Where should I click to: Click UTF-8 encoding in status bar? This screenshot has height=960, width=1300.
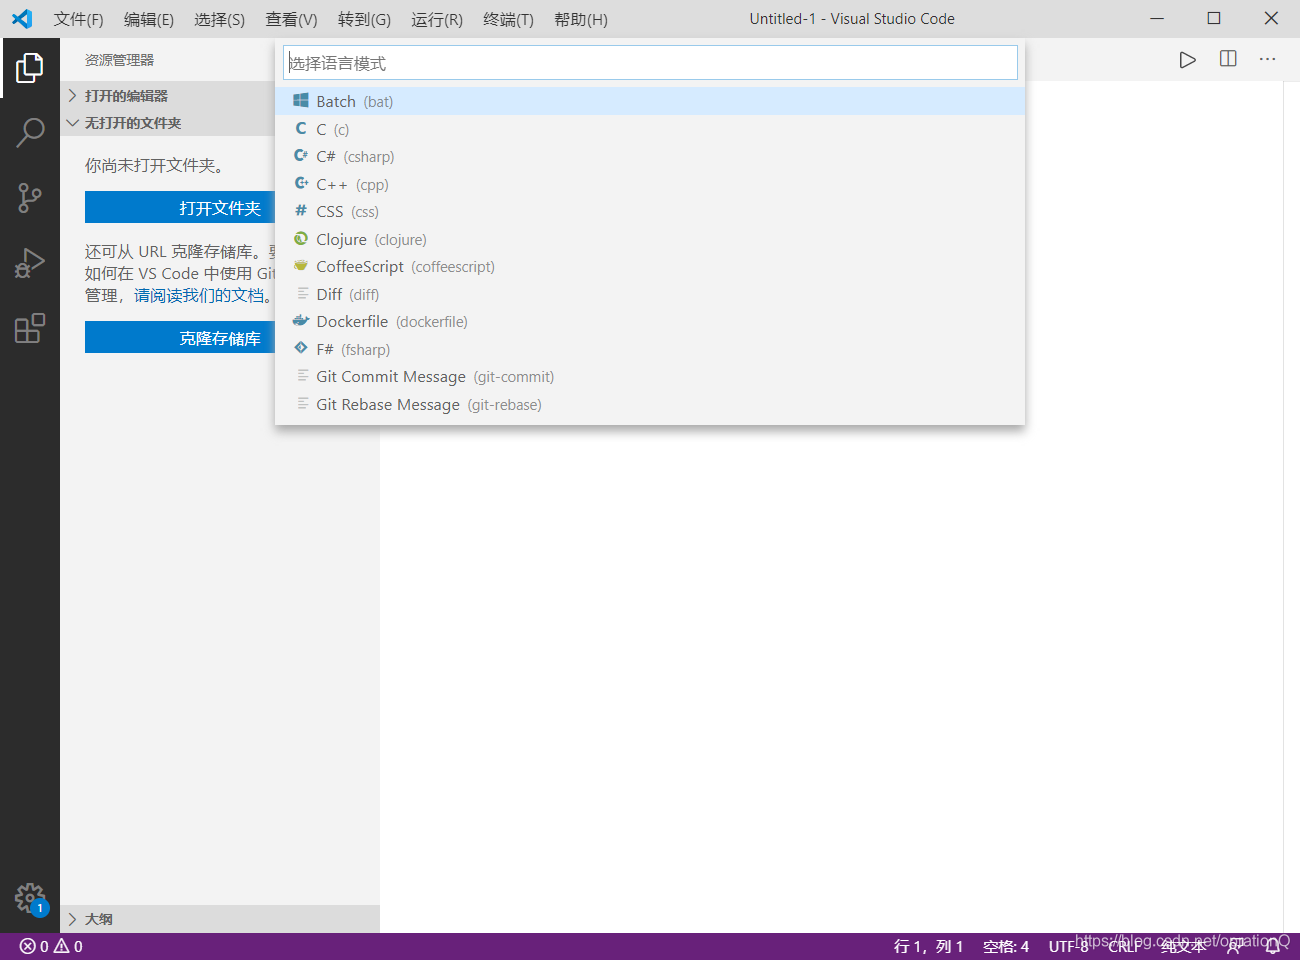pyautogui.click(x=1068, y=946)
